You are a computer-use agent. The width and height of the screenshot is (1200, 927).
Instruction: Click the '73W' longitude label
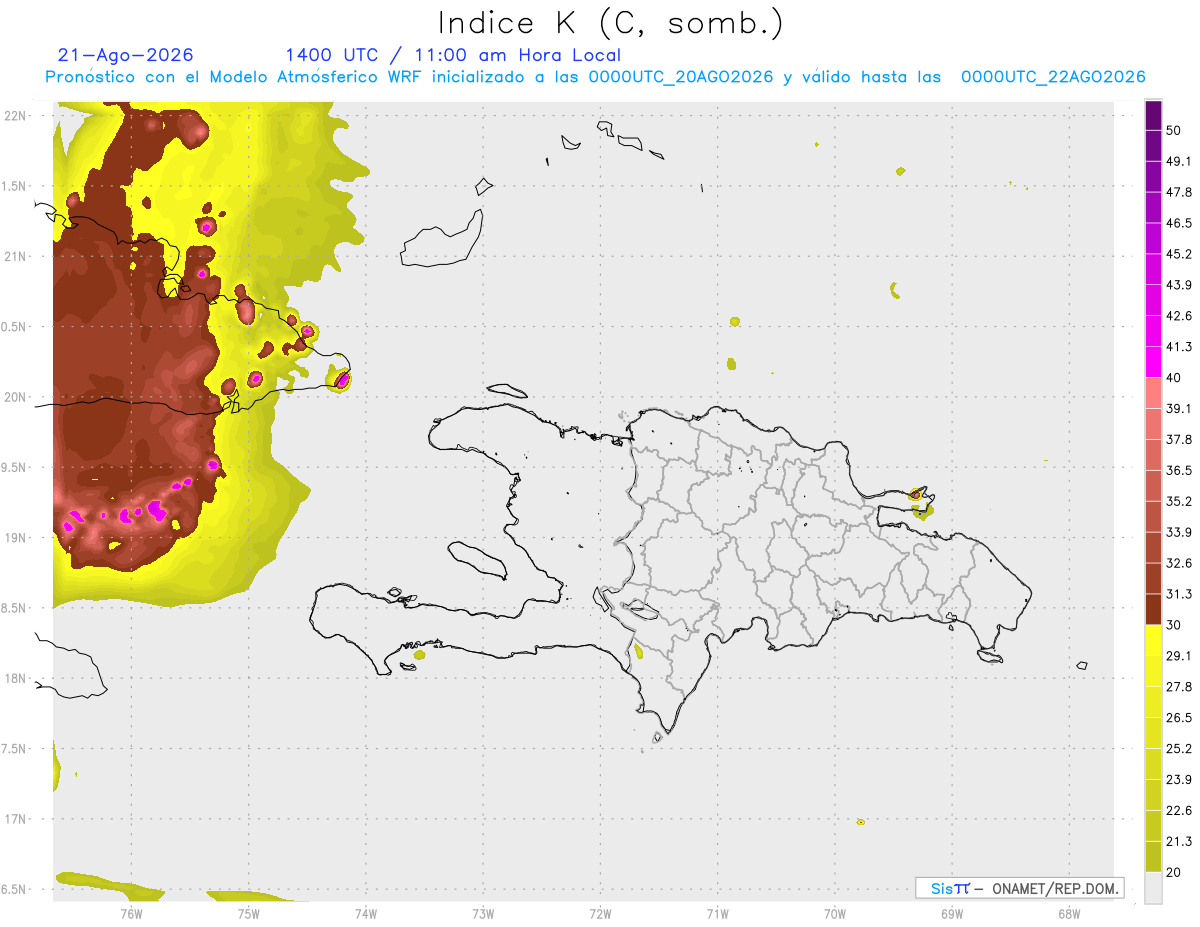click(483, 914)
